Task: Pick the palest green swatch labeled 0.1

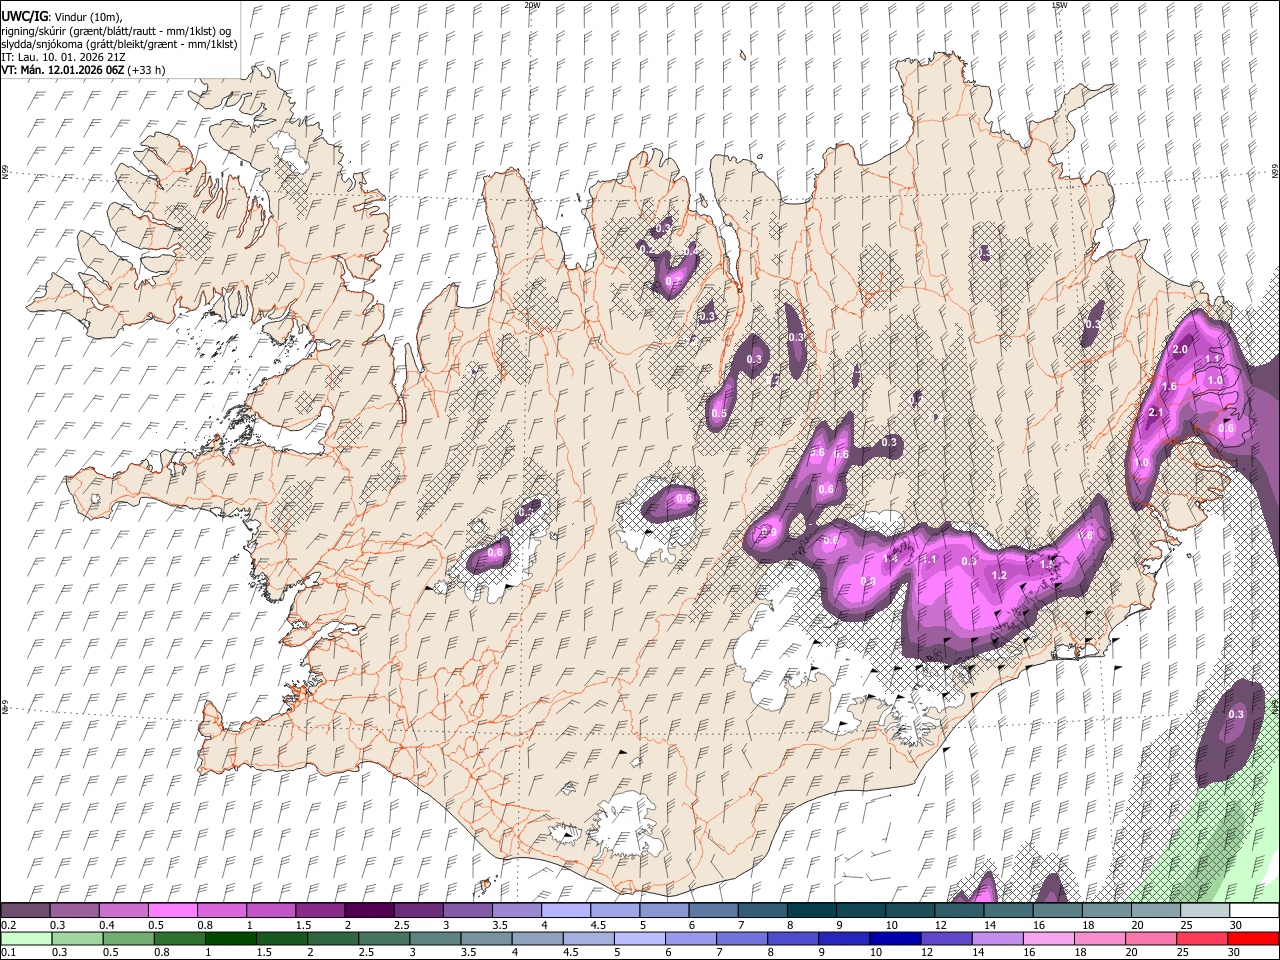Action: (x=25, y=938)
